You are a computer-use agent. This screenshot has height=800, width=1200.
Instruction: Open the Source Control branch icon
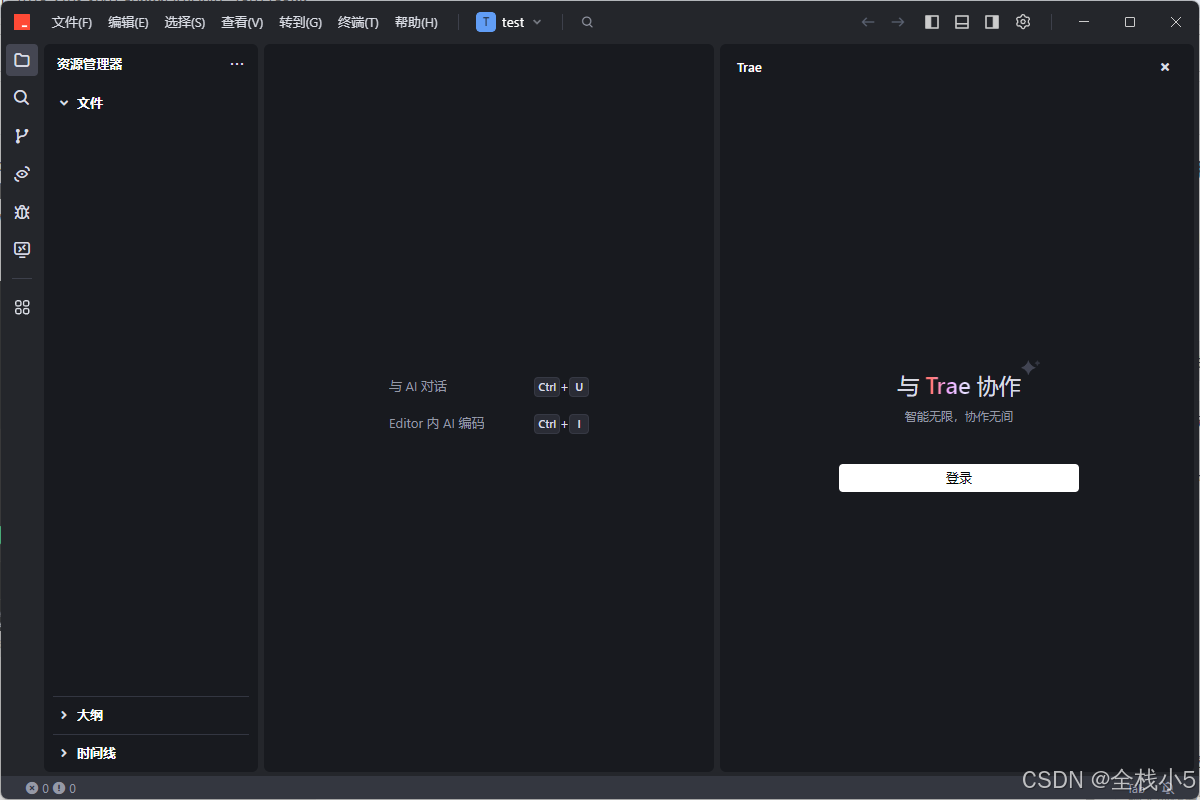(22, 136)
